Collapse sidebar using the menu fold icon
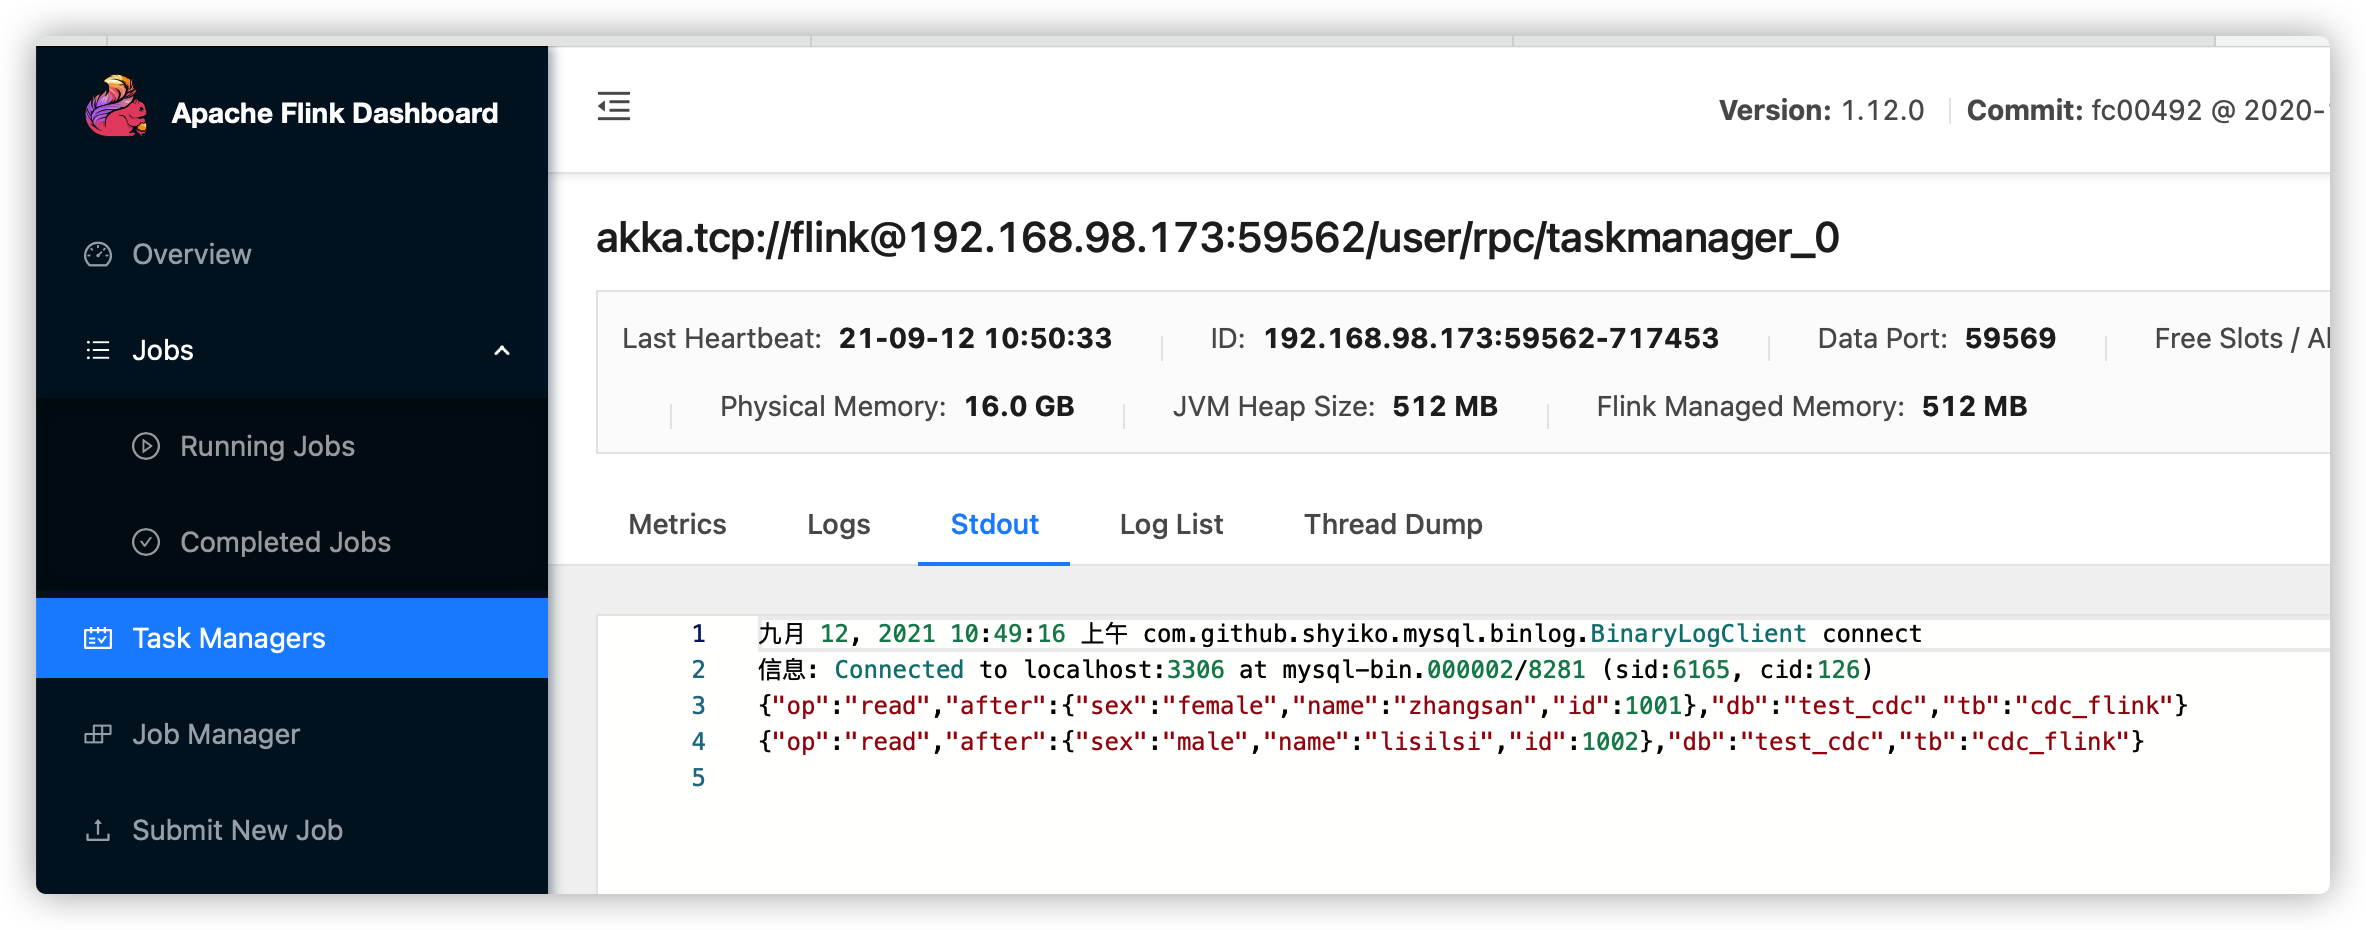This screenshot has height=930, width=2366. [614, 106]
